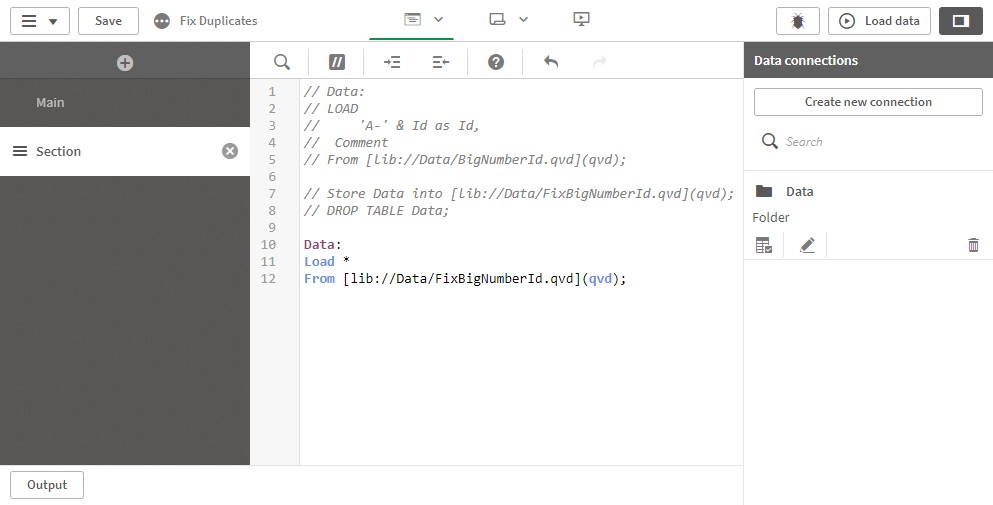
Task: Click the Load data button
Action: 880,21
